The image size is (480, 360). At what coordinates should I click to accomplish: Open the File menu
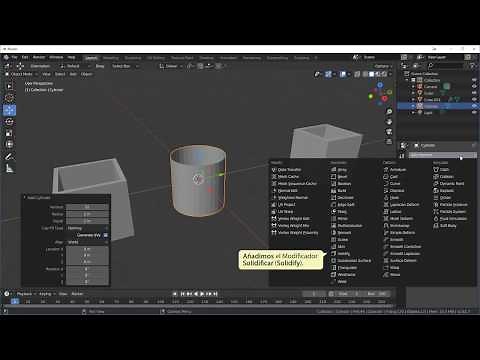(x=14, y=57)
